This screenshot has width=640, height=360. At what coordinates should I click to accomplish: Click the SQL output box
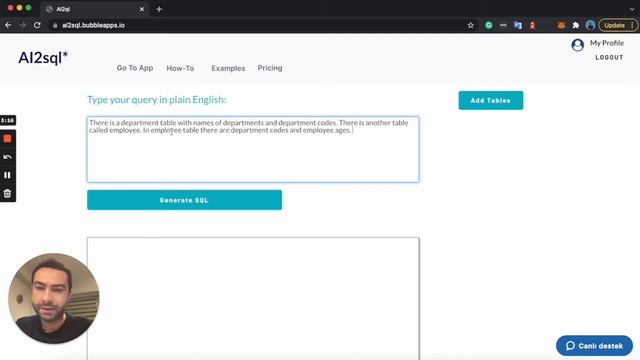point(253,298)
